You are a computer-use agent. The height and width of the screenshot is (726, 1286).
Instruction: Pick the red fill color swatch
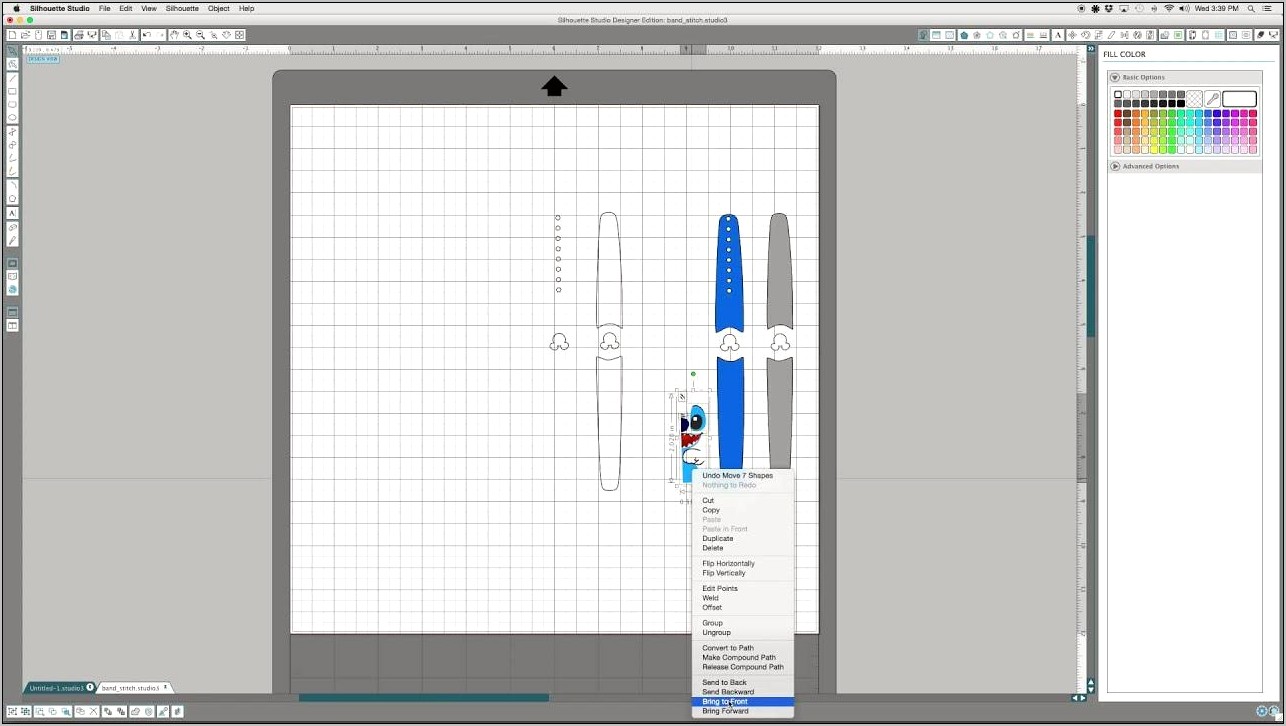[x=1118, y=113]
